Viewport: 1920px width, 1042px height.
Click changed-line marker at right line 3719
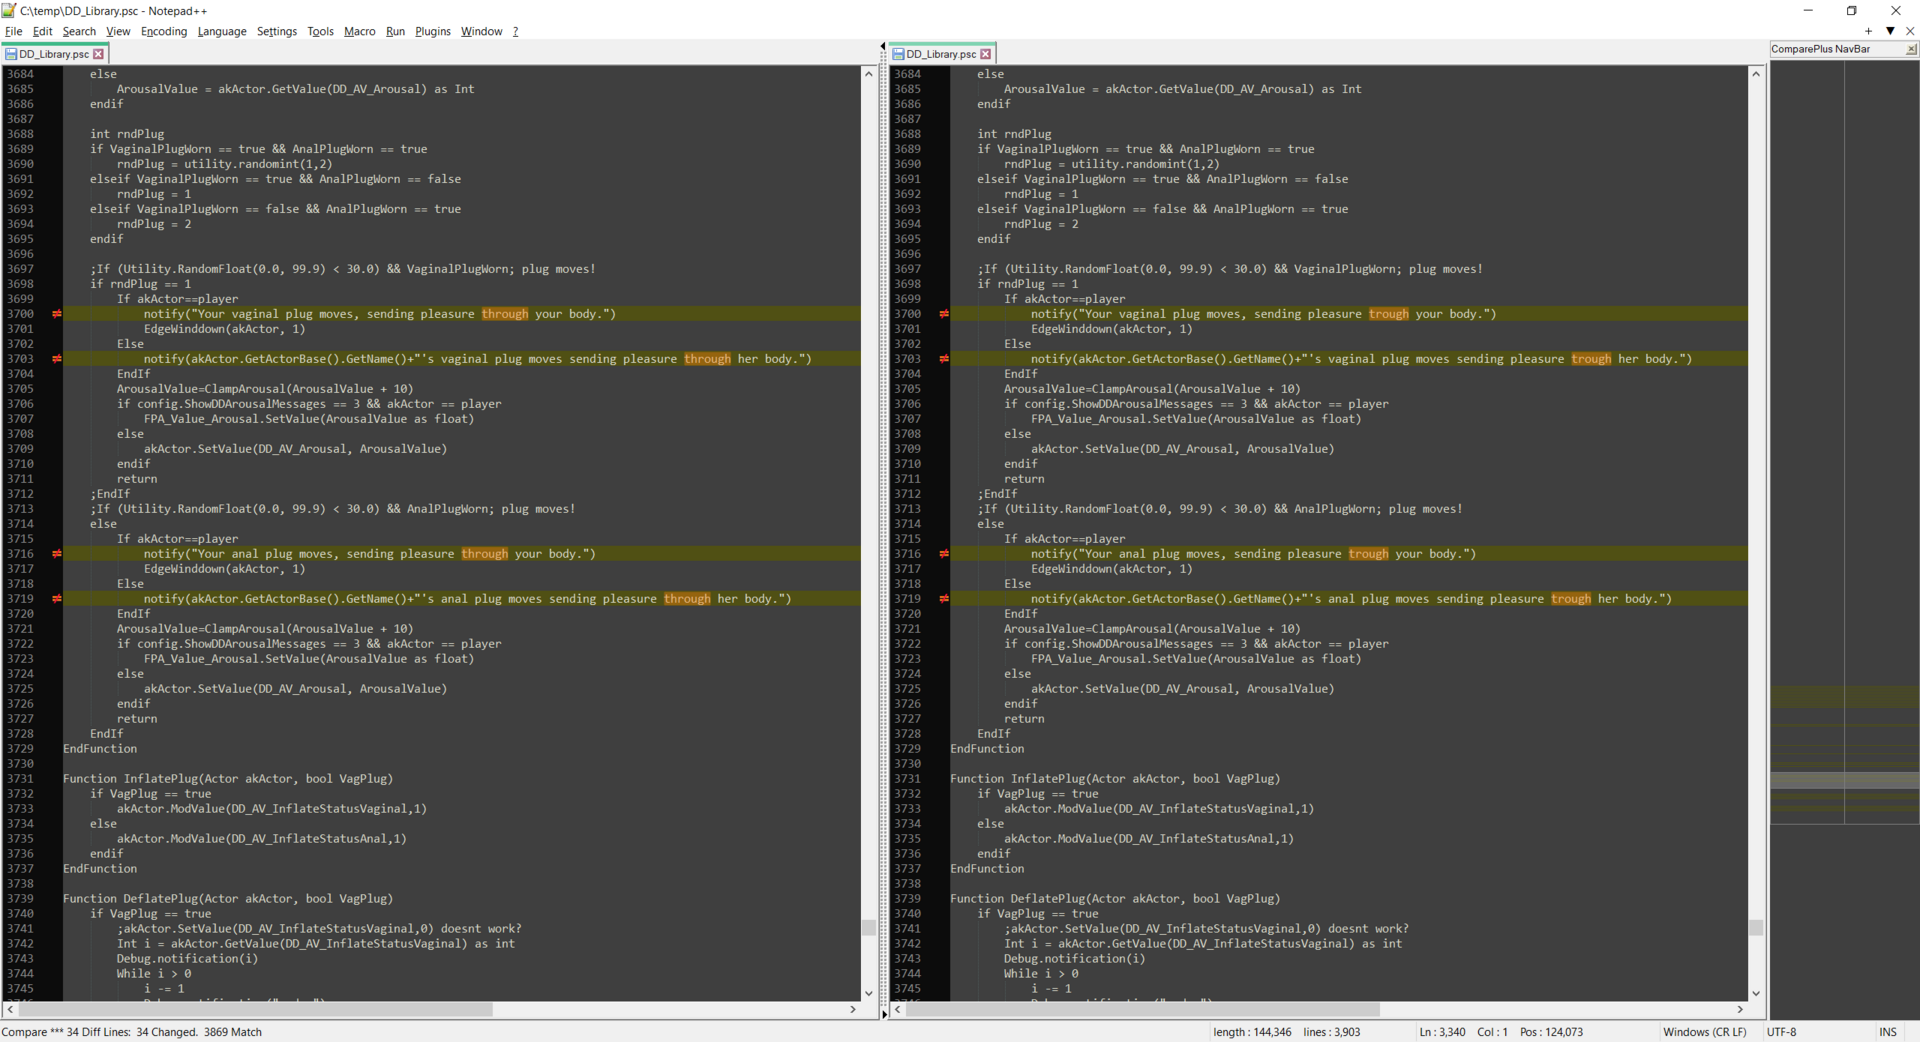coord(944,599)
